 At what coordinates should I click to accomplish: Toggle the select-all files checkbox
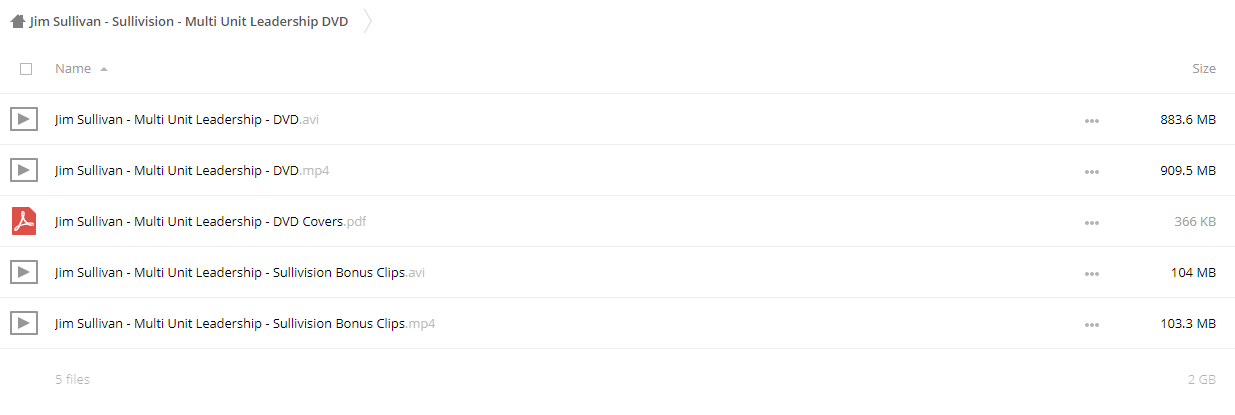point(26,69)
